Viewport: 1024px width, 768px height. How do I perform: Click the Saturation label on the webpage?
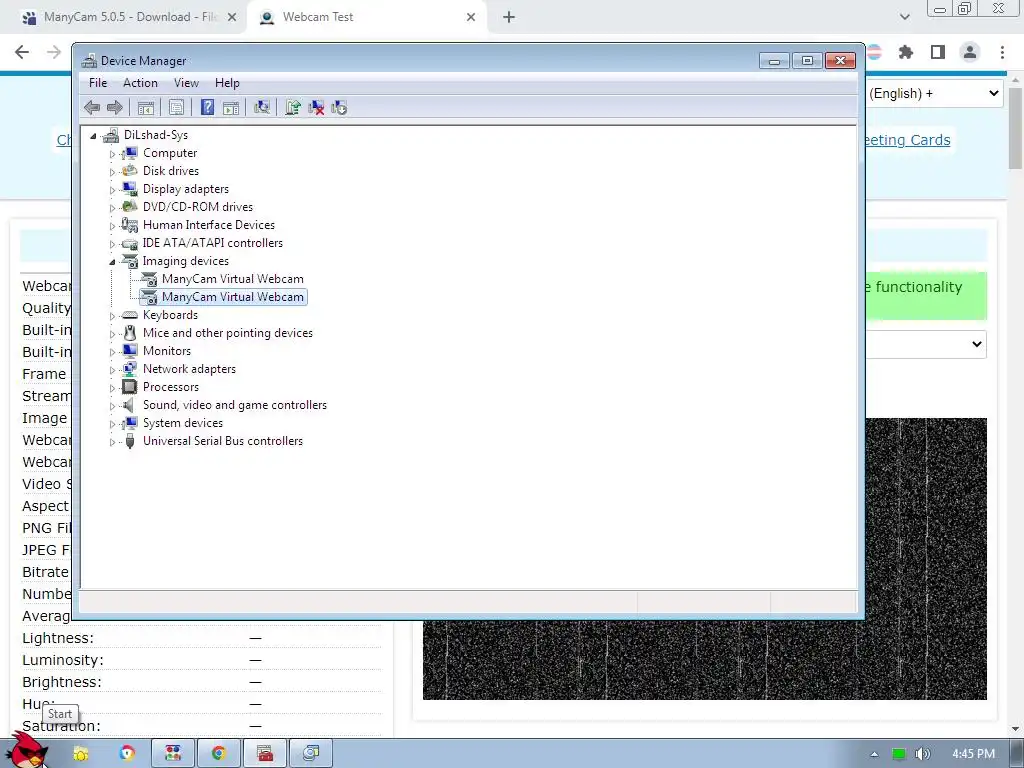point(61,726)
